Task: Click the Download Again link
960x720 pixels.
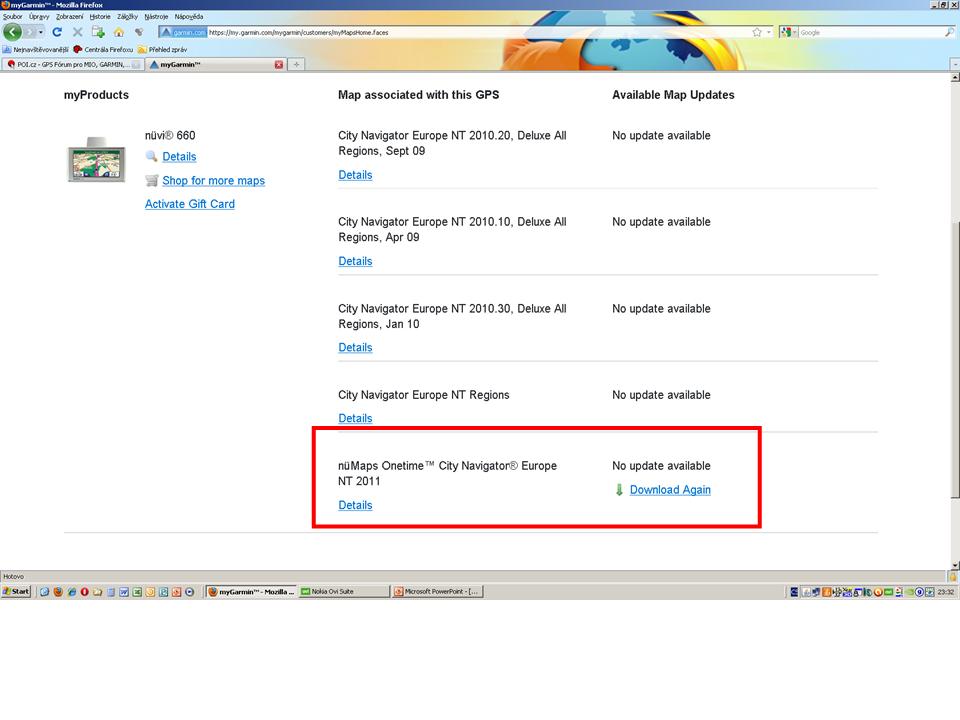Action: [670, 490]
